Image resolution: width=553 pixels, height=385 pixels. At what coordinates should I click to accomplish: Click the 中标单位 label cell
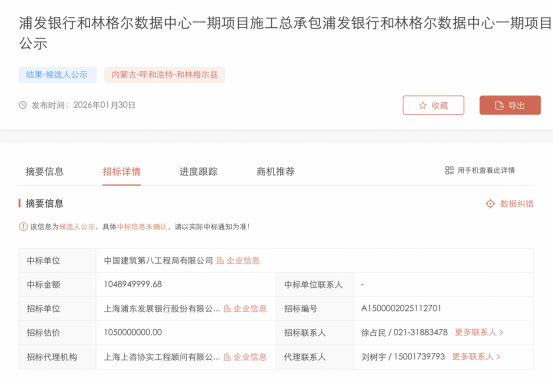[x=57, y=261]
